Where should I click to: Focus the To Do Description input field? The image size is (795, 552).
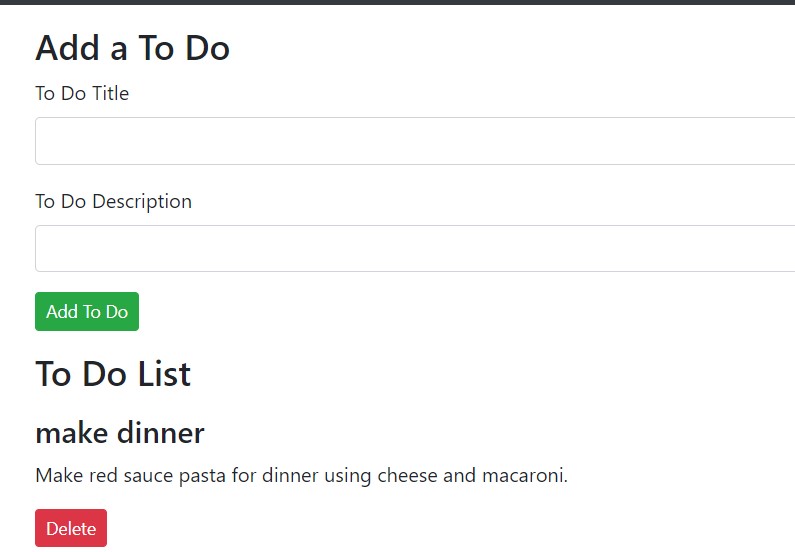click(415, 248)
